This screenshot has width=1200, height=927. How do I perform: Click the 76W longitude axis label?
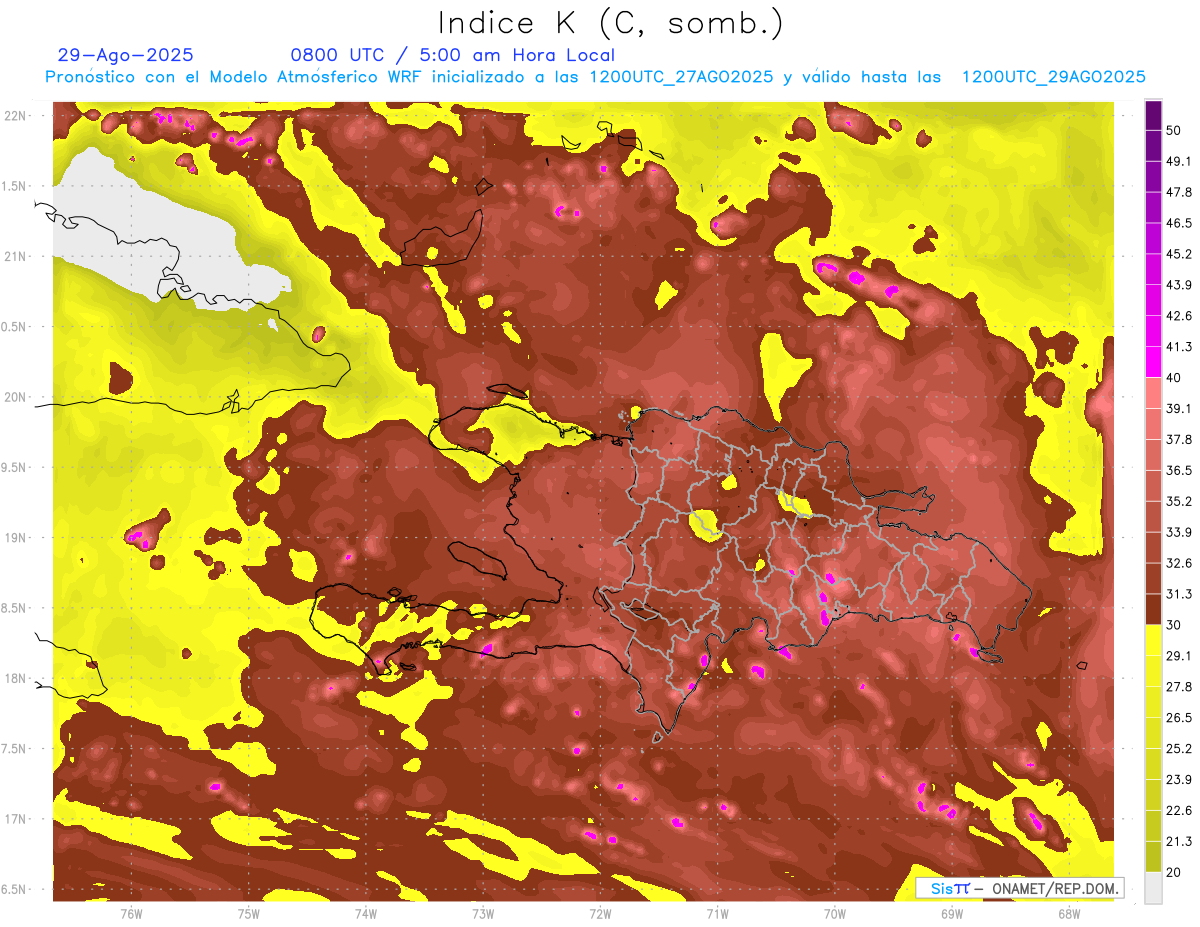pos(131,913)
